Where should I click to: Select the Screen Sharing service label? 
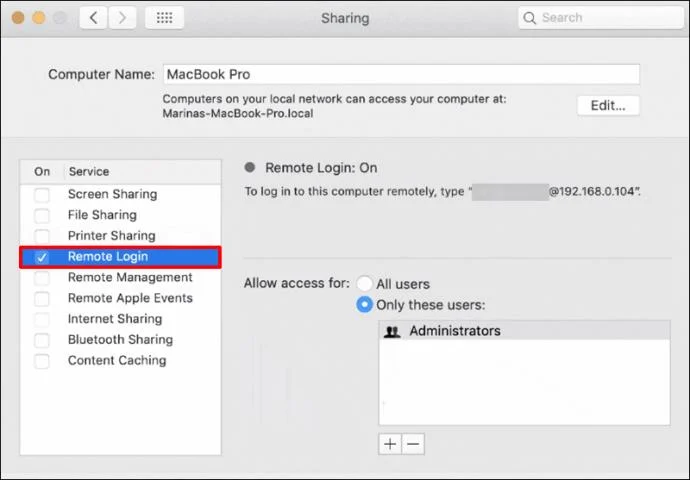pos(112,194)
